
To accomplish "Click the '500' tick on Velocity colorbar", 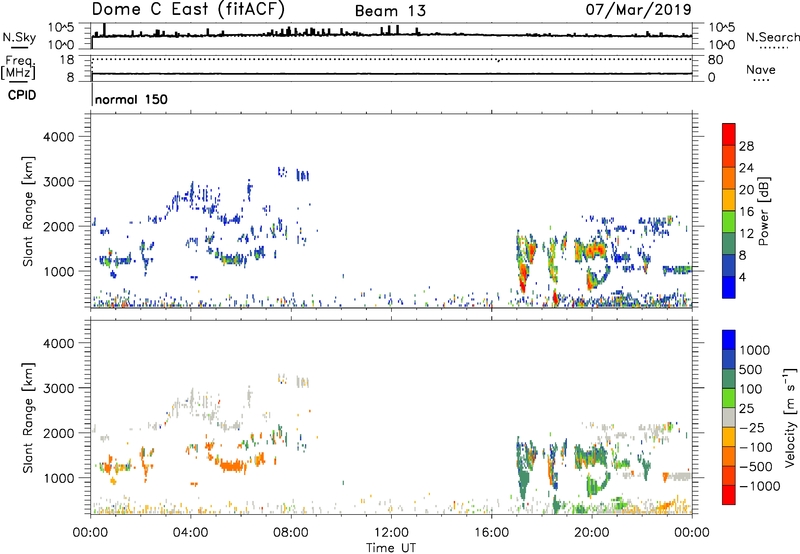I will point(751,369).
